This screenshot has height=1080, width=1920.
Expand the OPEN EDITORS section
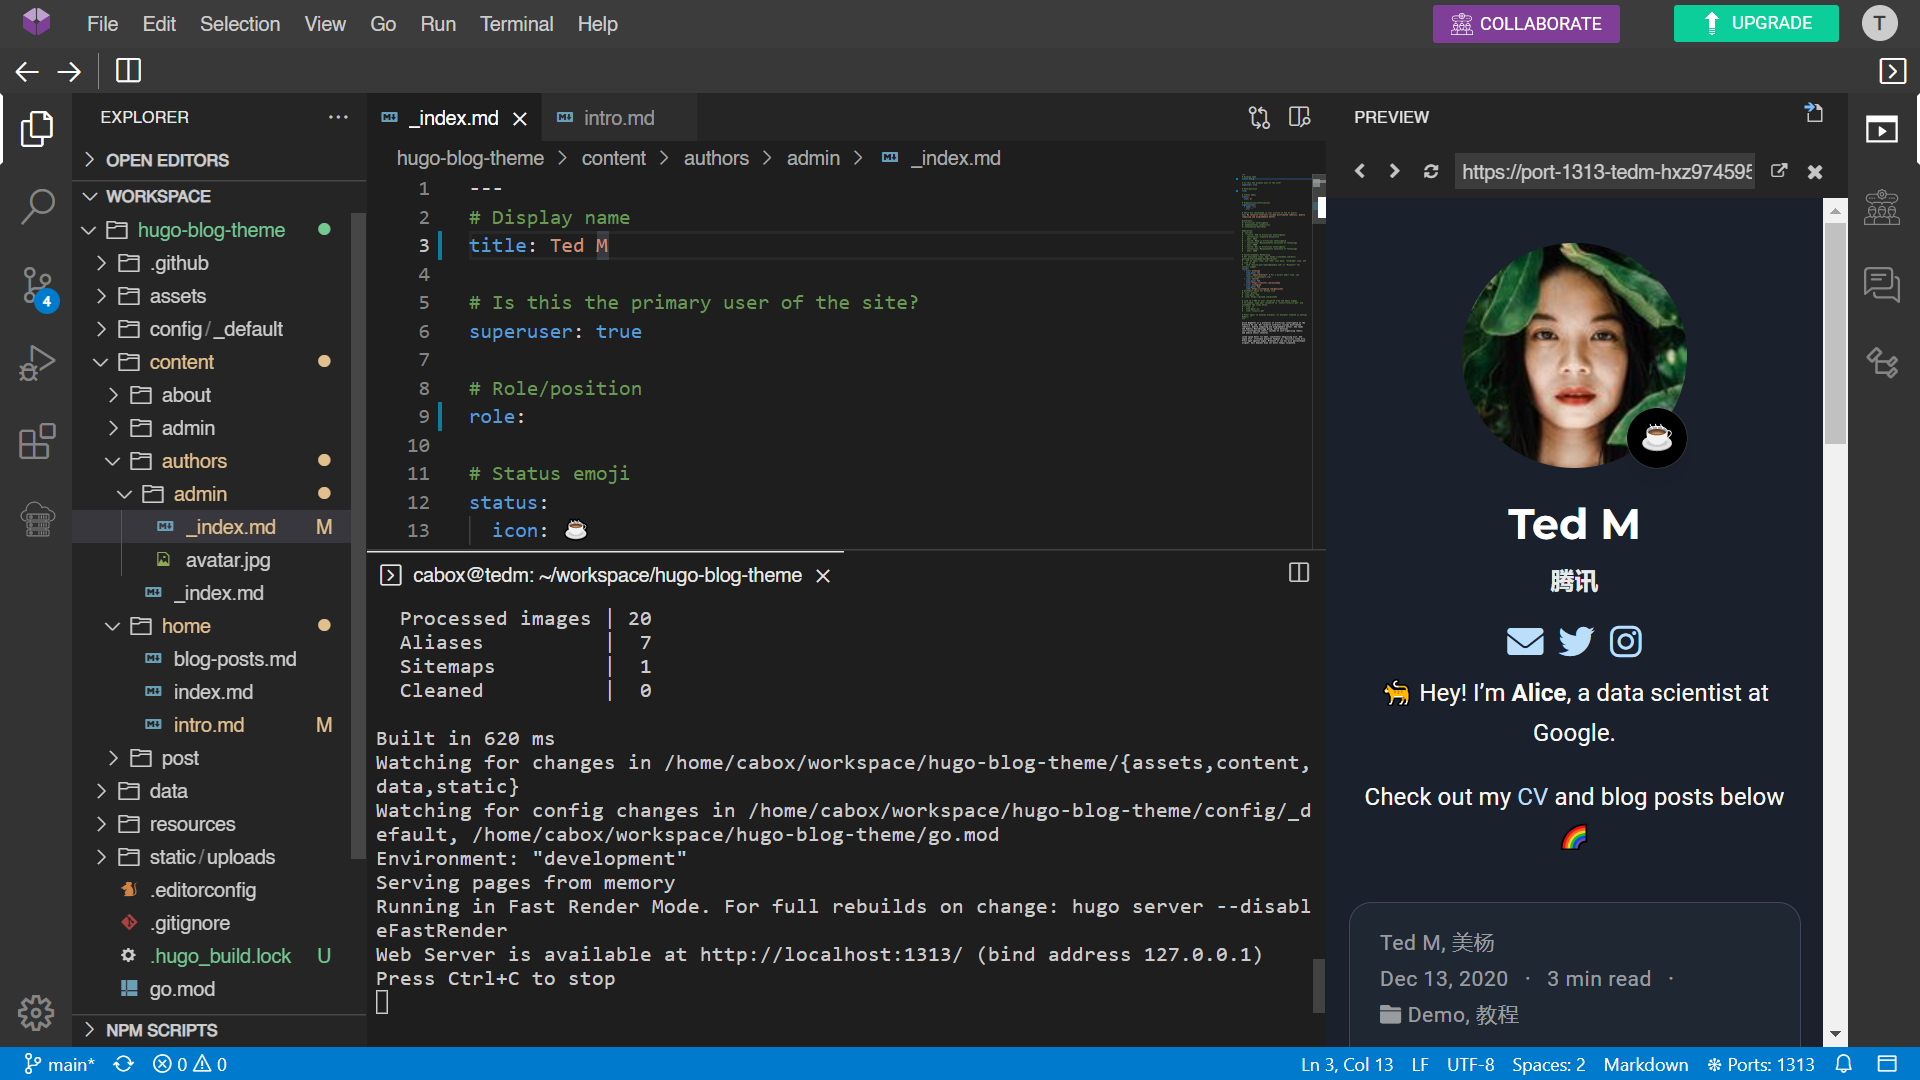167,160
